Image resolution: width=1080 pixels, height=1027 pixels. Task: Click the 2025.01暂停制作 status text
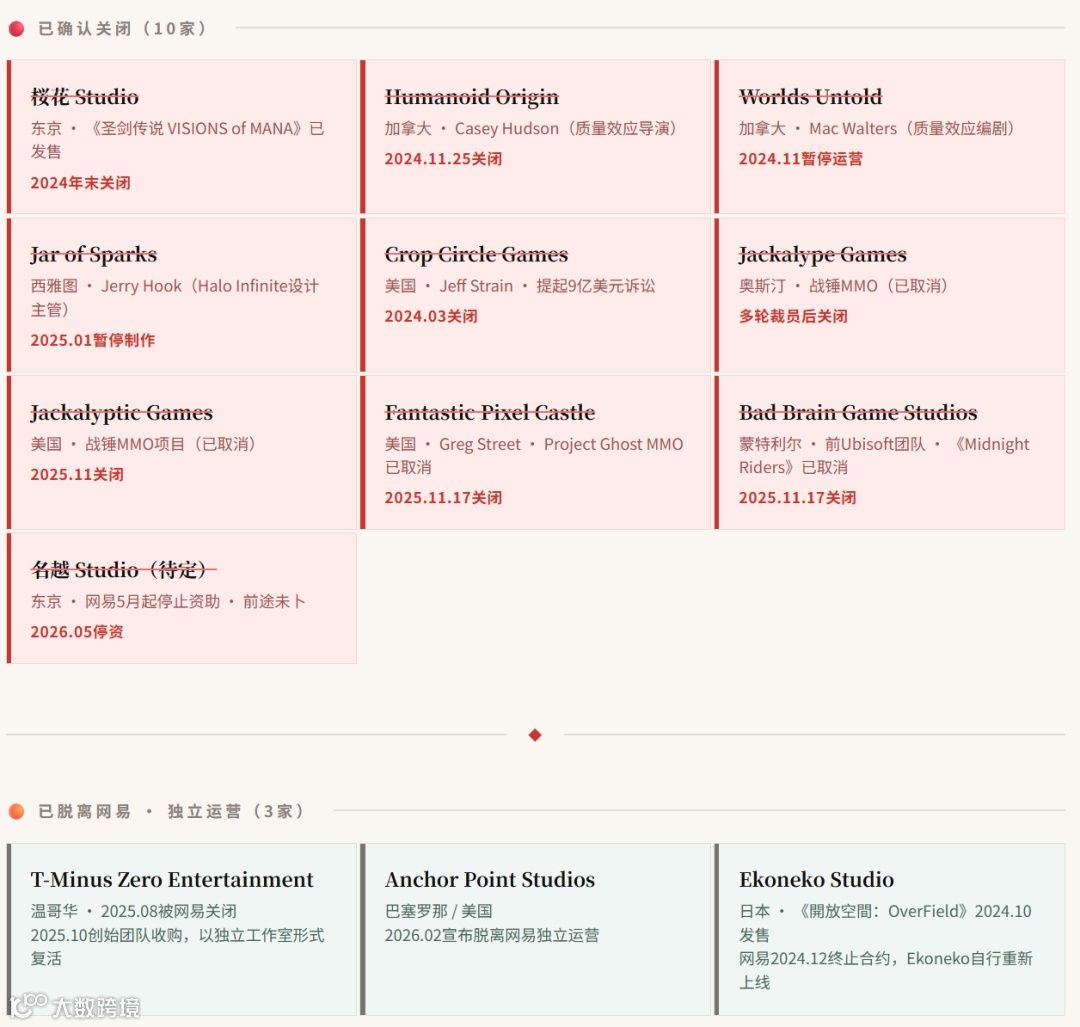point(93,340)
